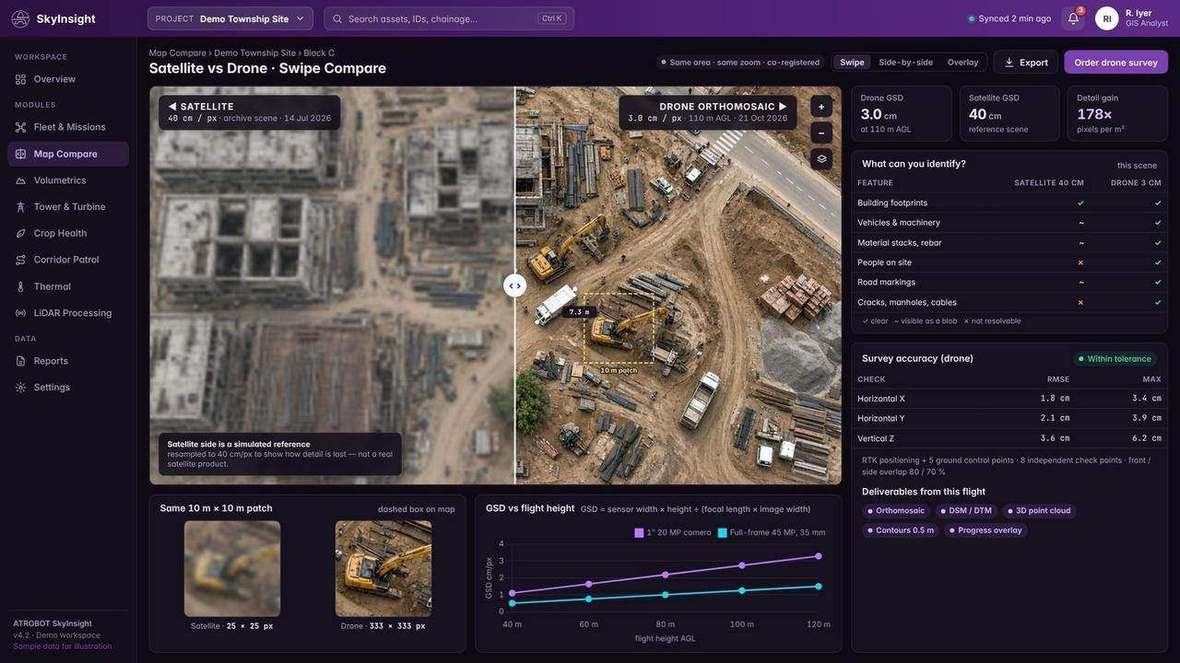The image size is (1180, 663).
Task: Click Order drone survey button
Action: click(x=1115, y=62)
